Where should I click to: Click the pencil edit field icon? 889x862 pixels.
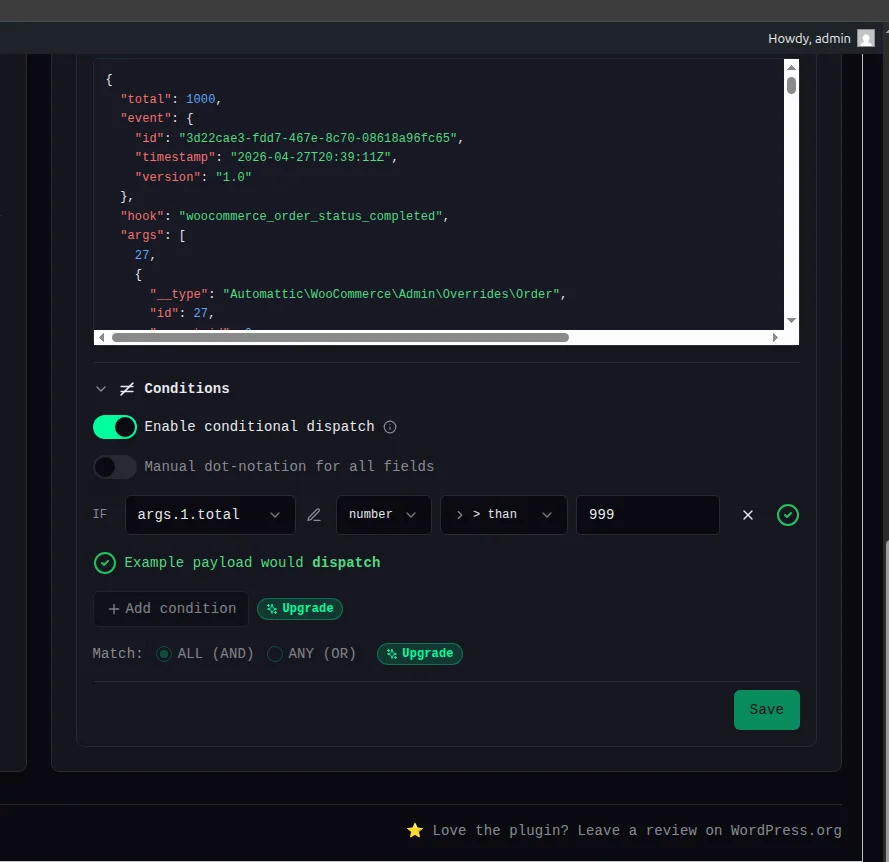point(314,515)
